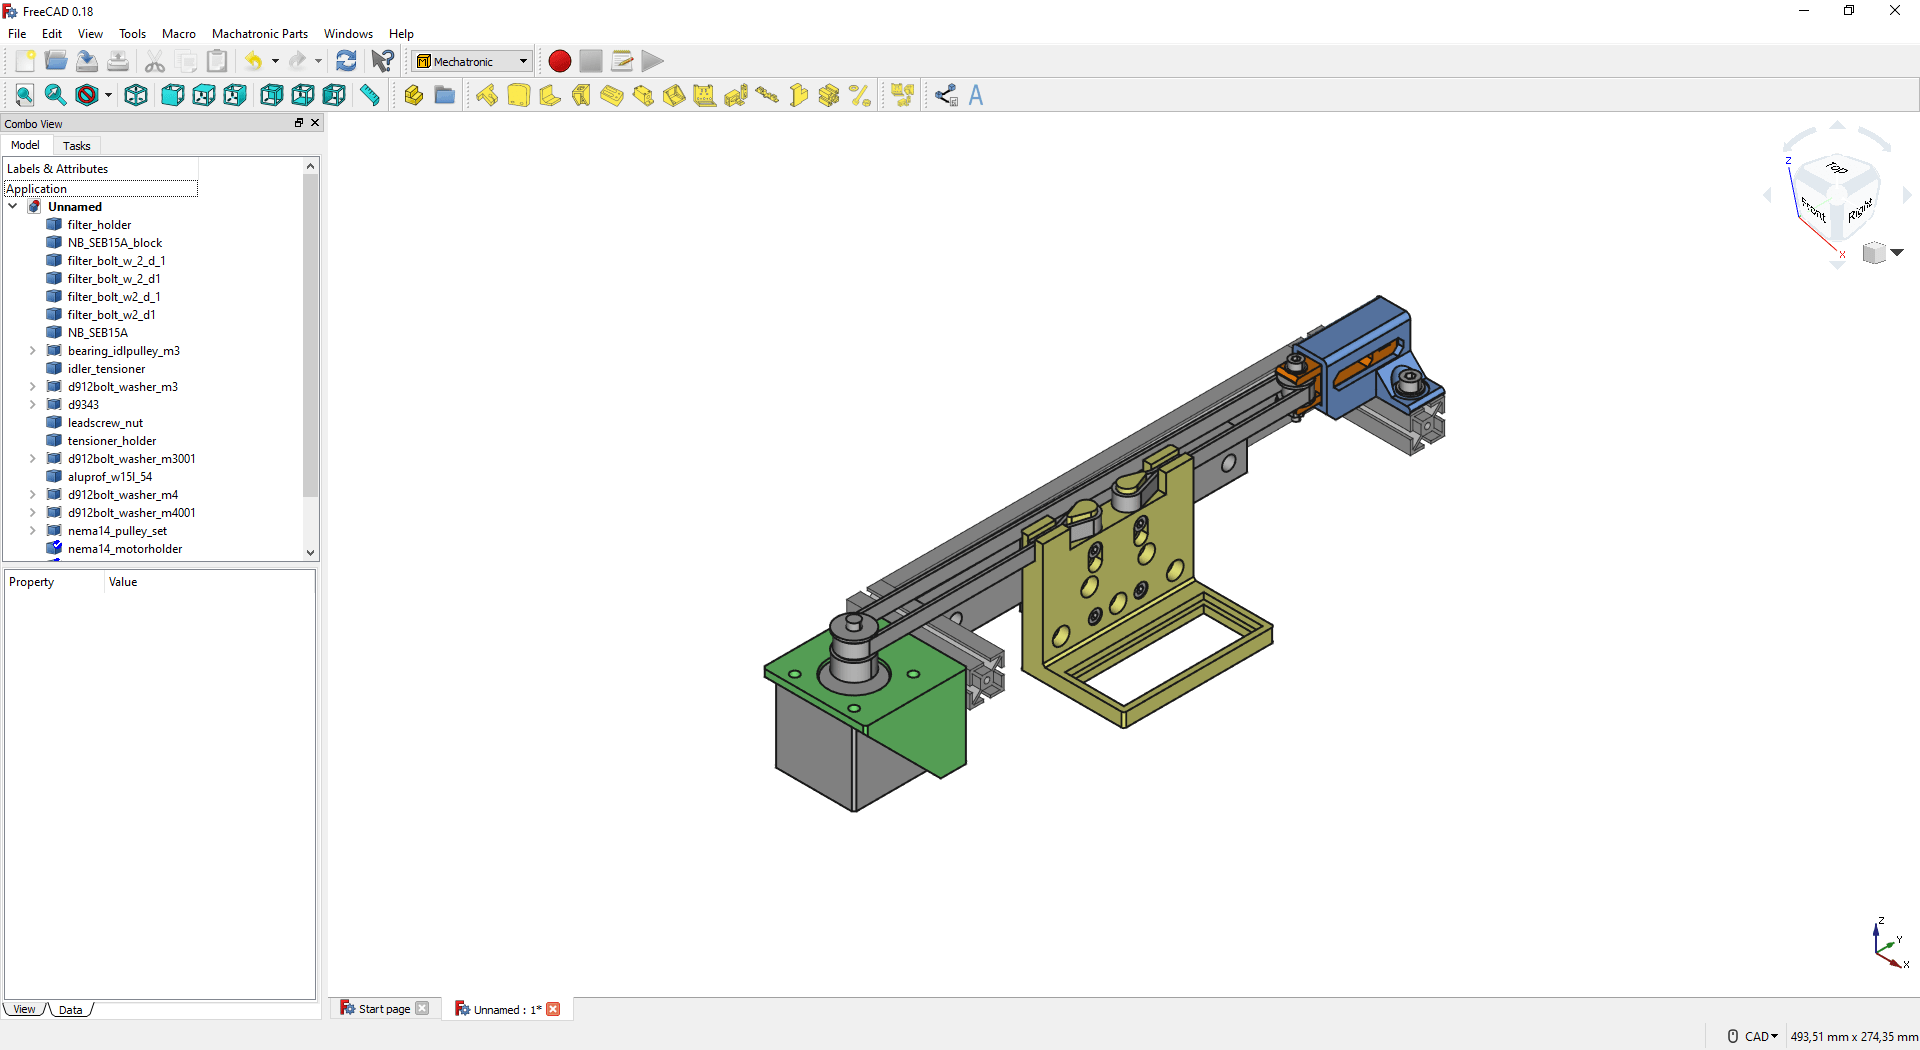Set the view to front
1920x1050 pixels.
click(172, 95)
